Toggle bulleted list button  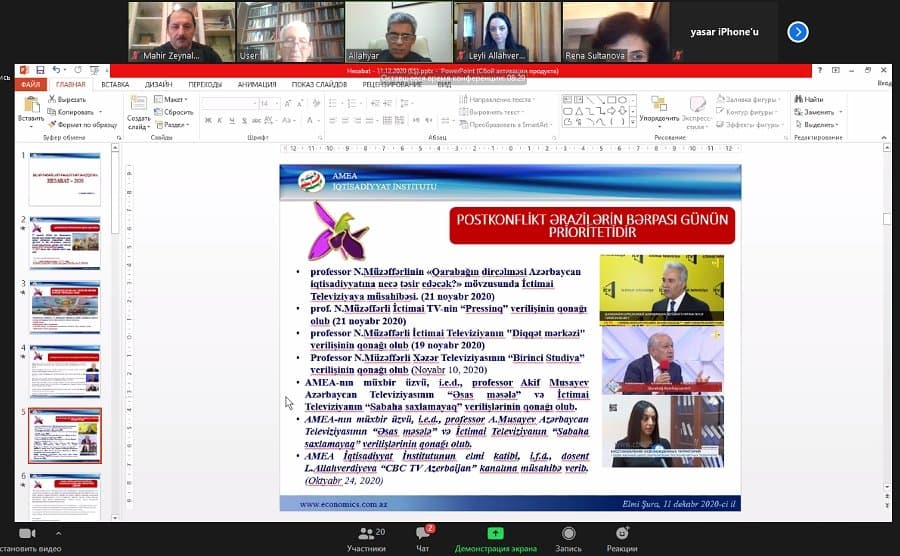click(x=333, y=103)
